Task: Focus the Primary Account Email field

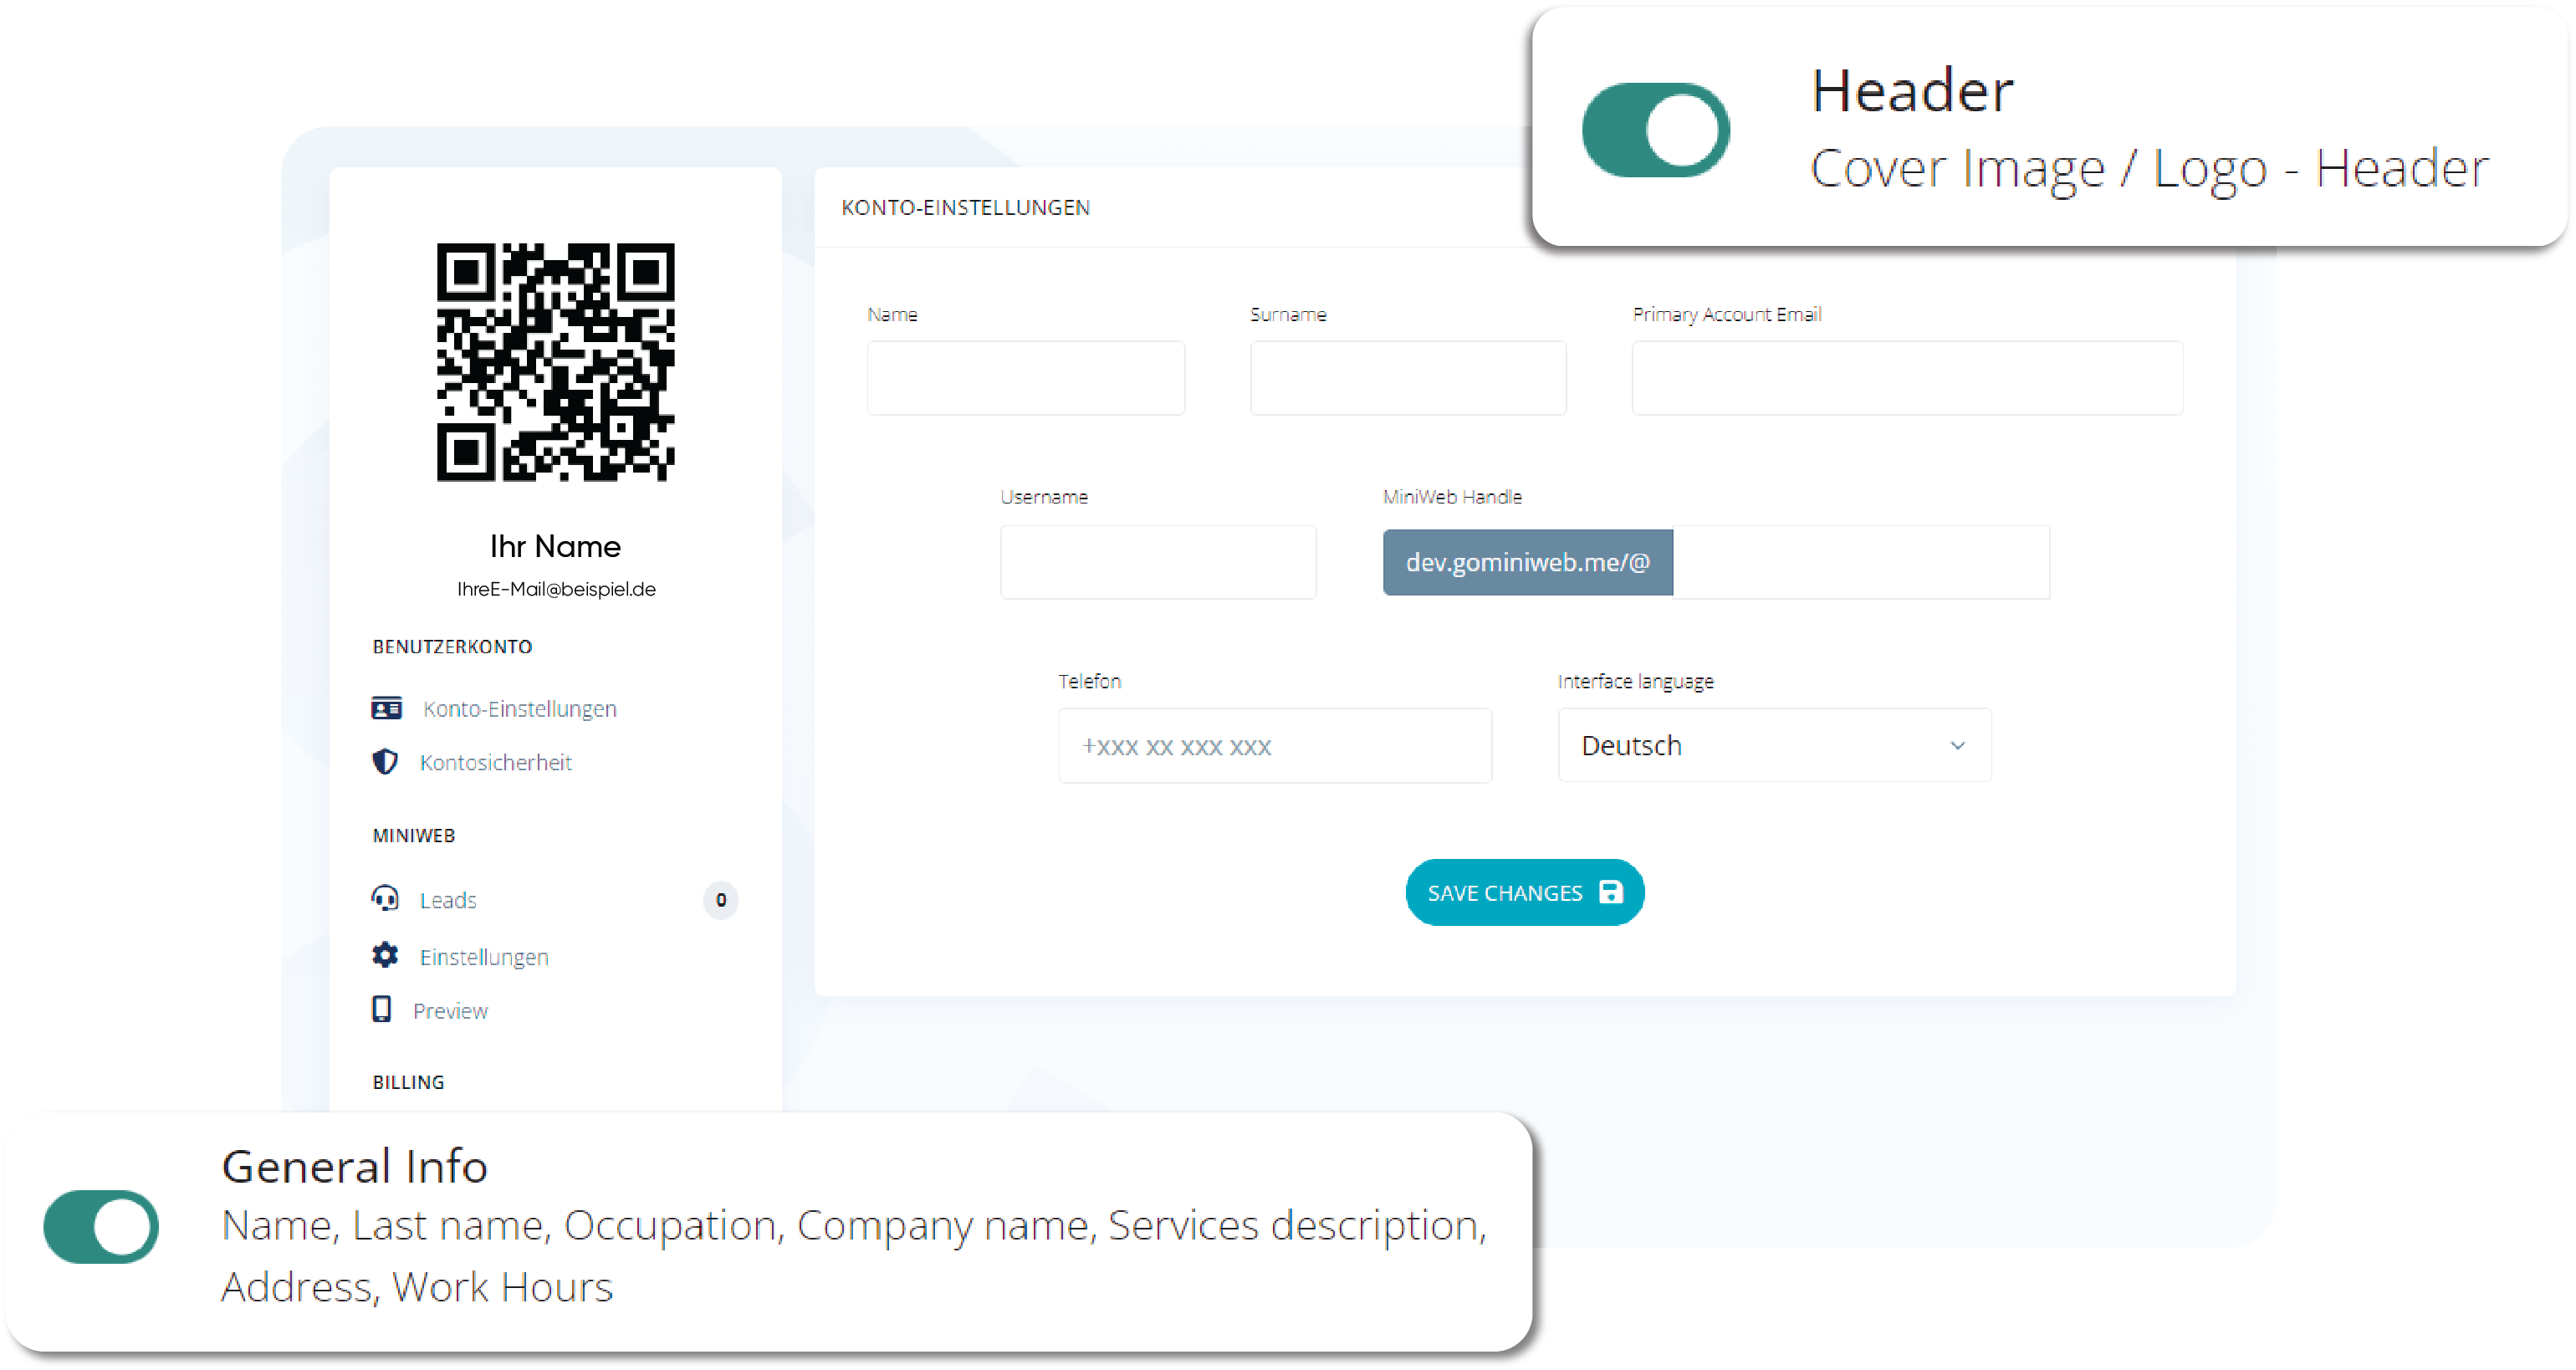Action: pos(1907,378)
